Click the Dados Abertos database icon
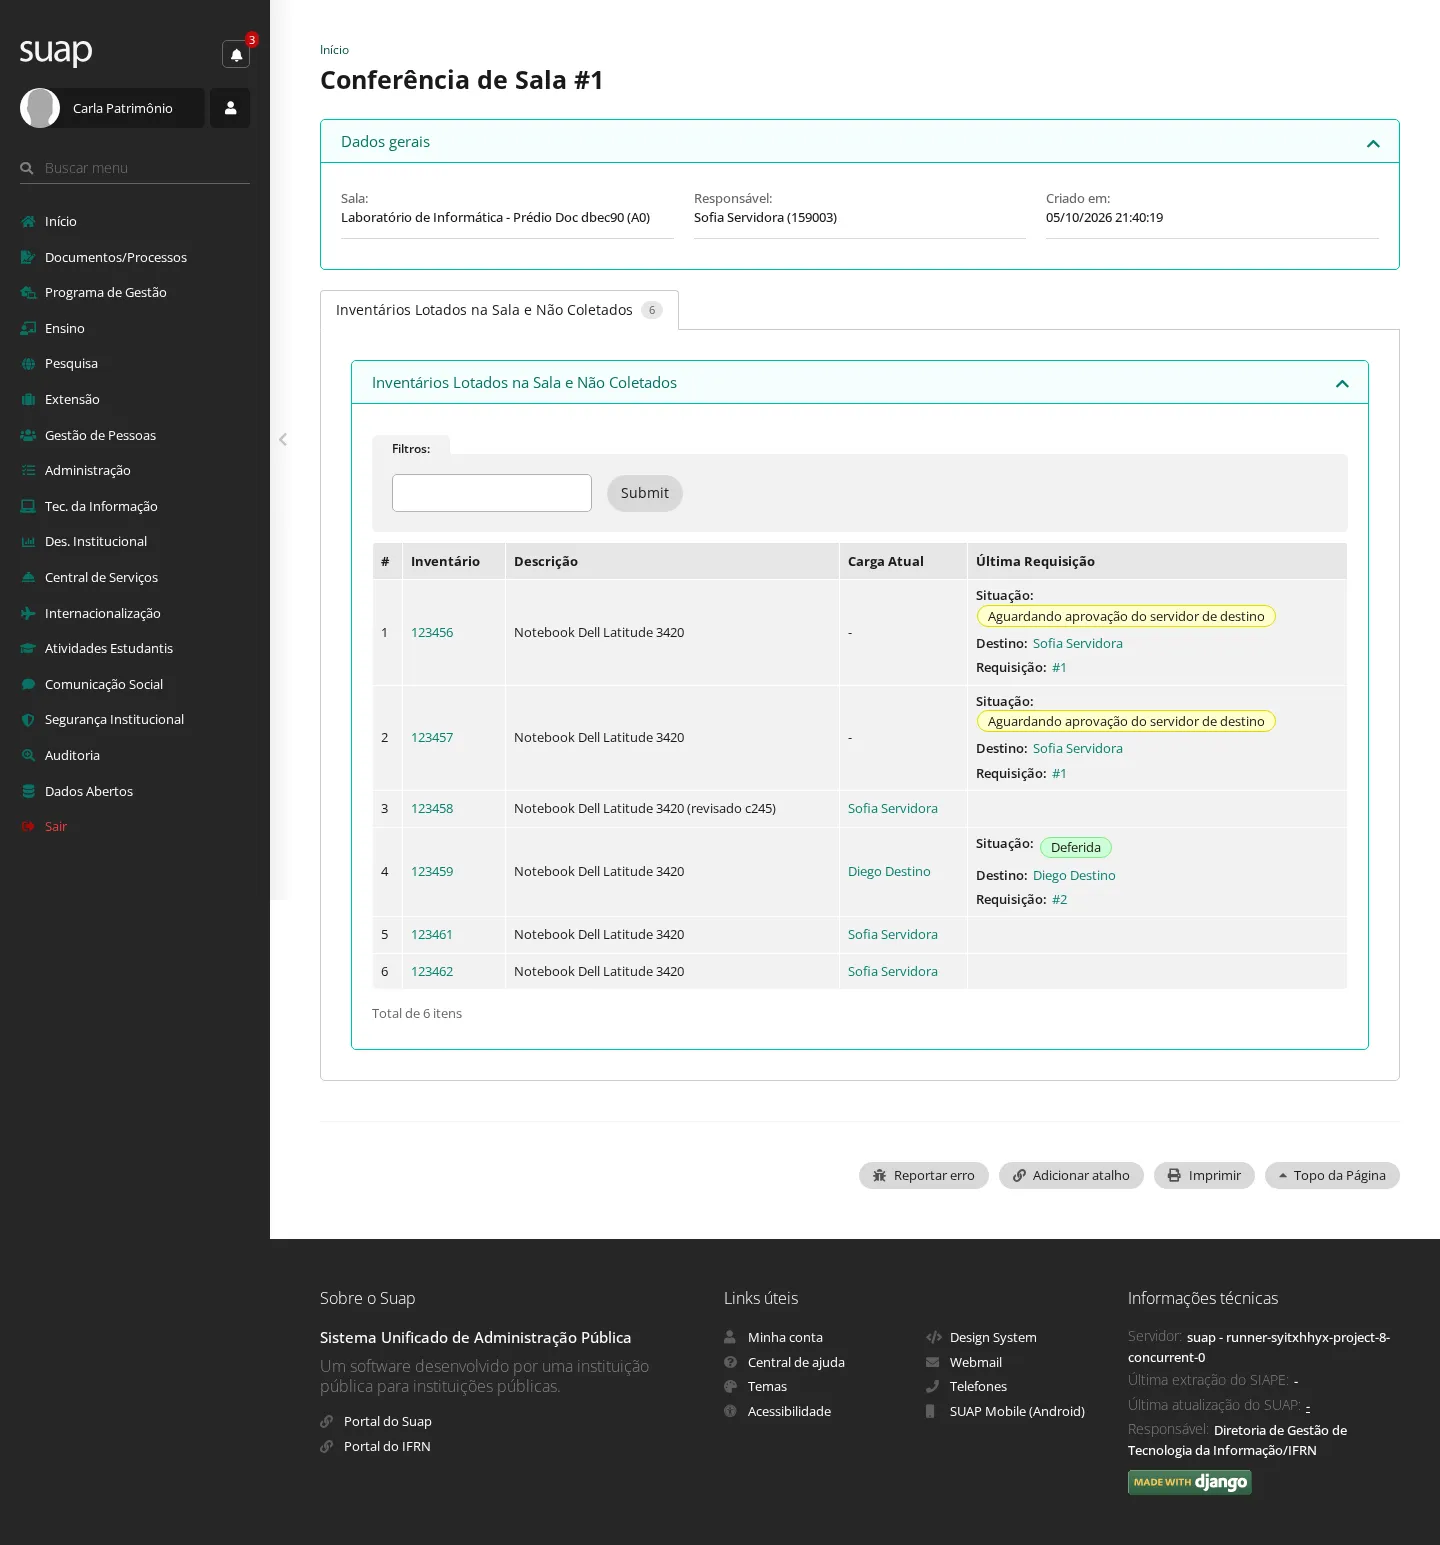Viewport: 1440px width, 1545px height. tap(28, 791)
